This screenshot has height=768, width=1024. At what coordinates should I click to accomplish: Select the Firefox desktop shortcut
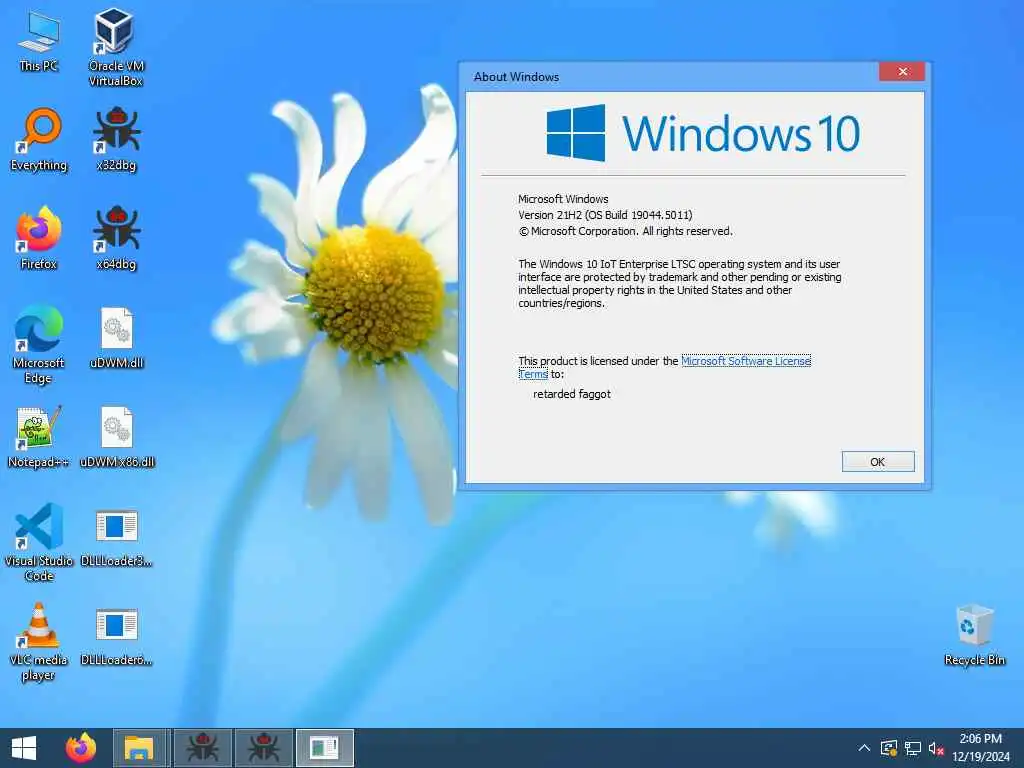coord(39,238)
